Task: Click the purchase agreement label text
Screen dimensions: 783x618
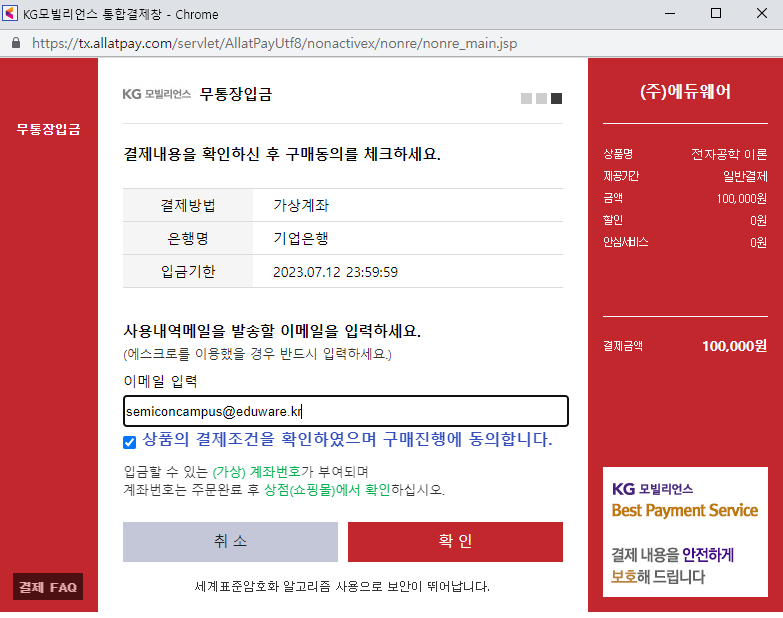Action: point(347,439)
